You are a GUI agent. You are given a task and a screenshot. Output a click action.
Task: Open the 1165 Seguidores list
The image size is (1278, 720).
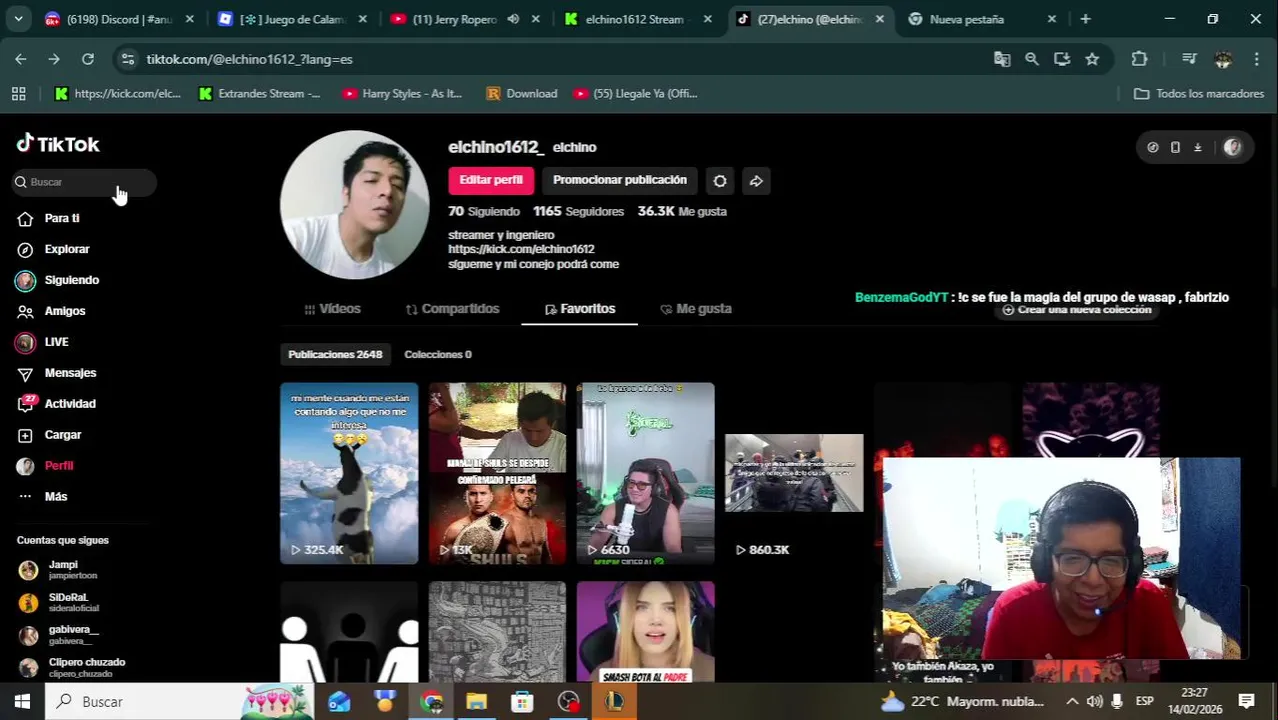(x=578, y=211)
